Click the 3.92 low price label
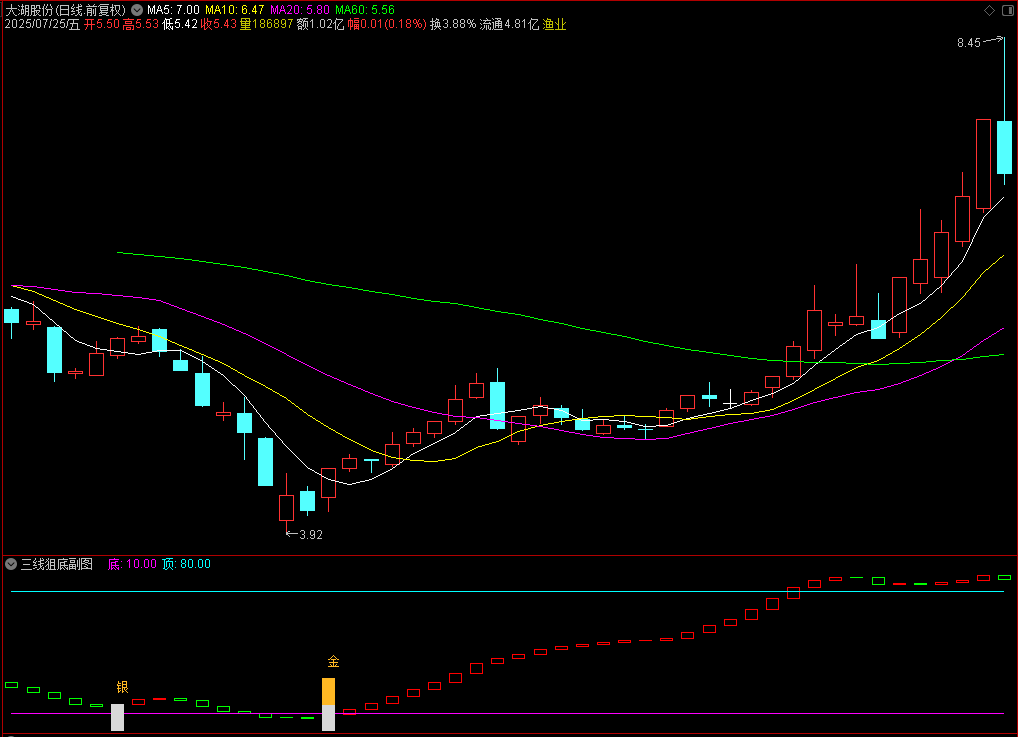Image resolution: width=1018 pixels, height=737 pixels. 311,534
